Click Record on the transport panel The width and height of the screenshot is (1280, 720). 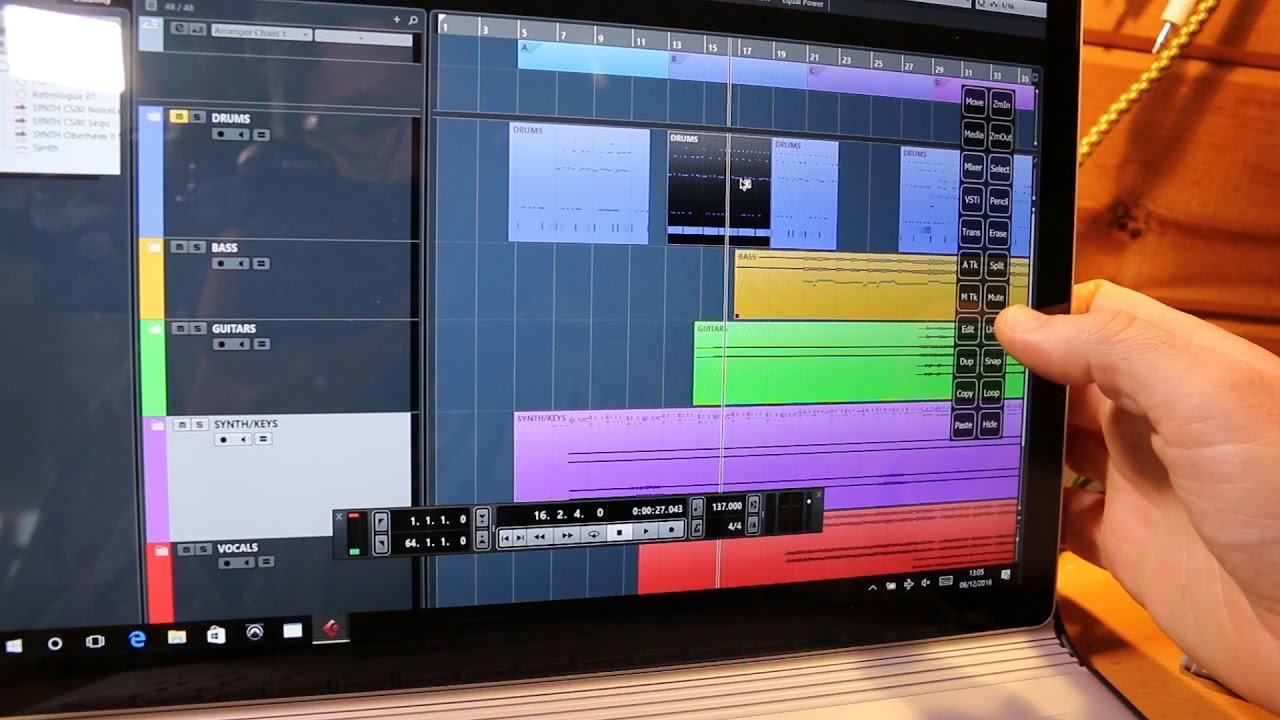point(671,530)
